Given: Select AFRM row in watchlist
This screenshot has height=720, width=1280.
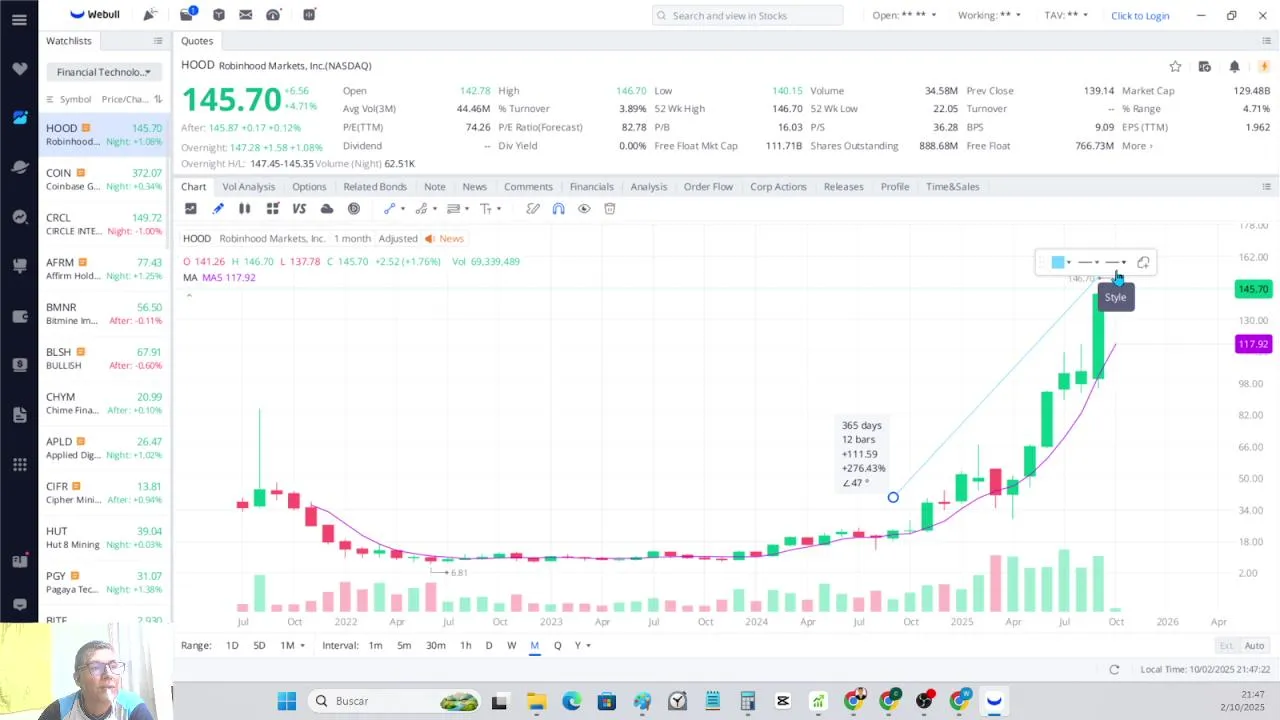Looking at the screenshot, I should [x=104, y=269].
